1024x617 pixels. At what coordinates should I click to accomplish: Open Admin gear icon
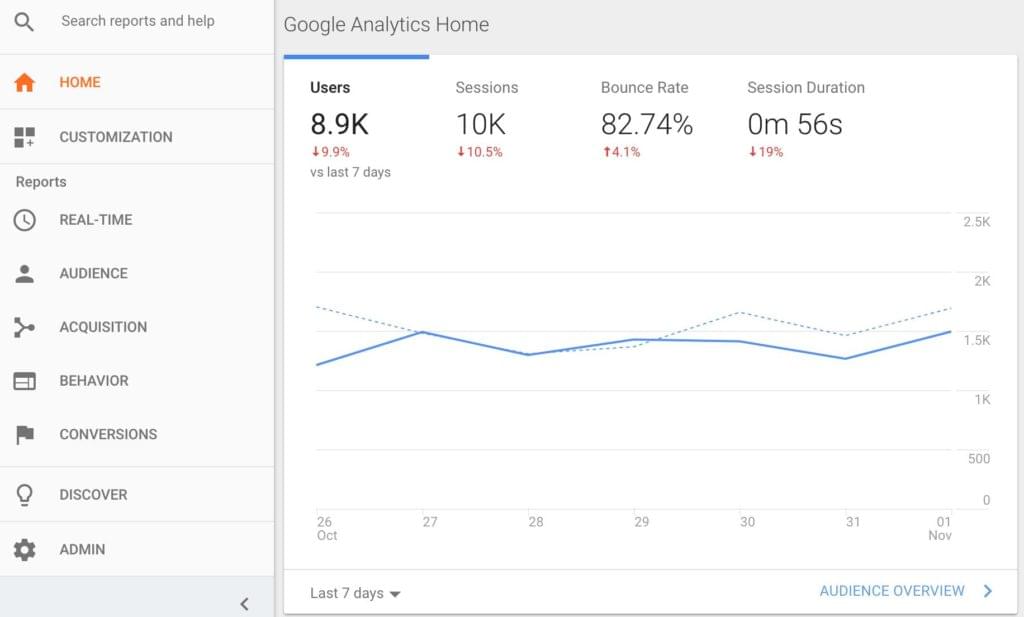(x=25, y=550)
